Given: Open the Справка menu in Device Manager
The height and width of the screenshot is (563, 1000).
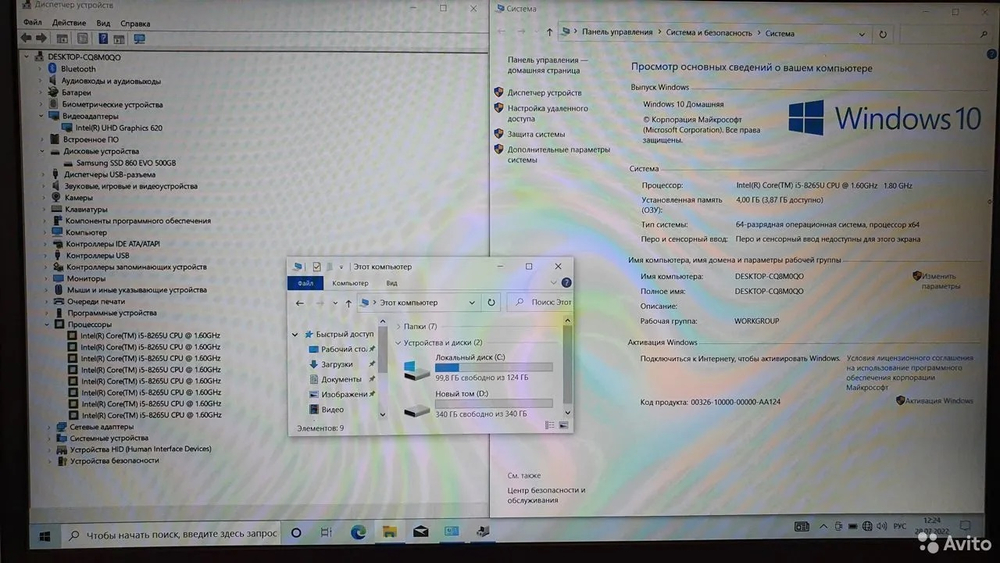Looking at the screenshot, I should (135, 23).
